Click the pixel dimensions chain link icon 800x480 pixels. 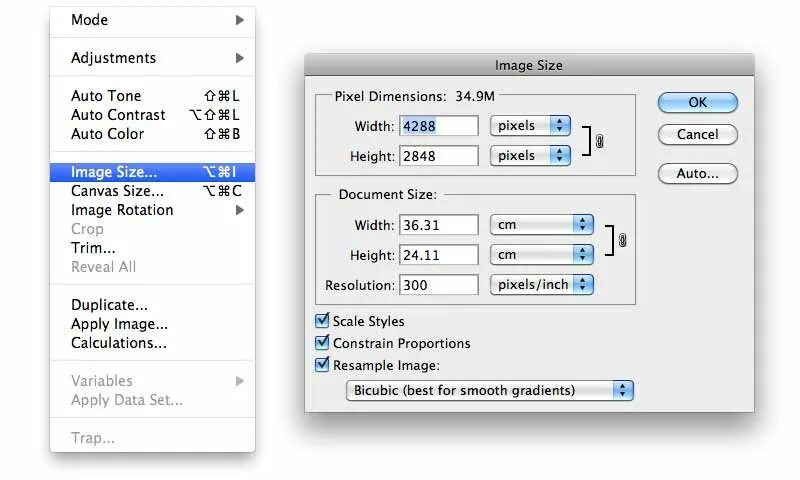pos(600,141)
